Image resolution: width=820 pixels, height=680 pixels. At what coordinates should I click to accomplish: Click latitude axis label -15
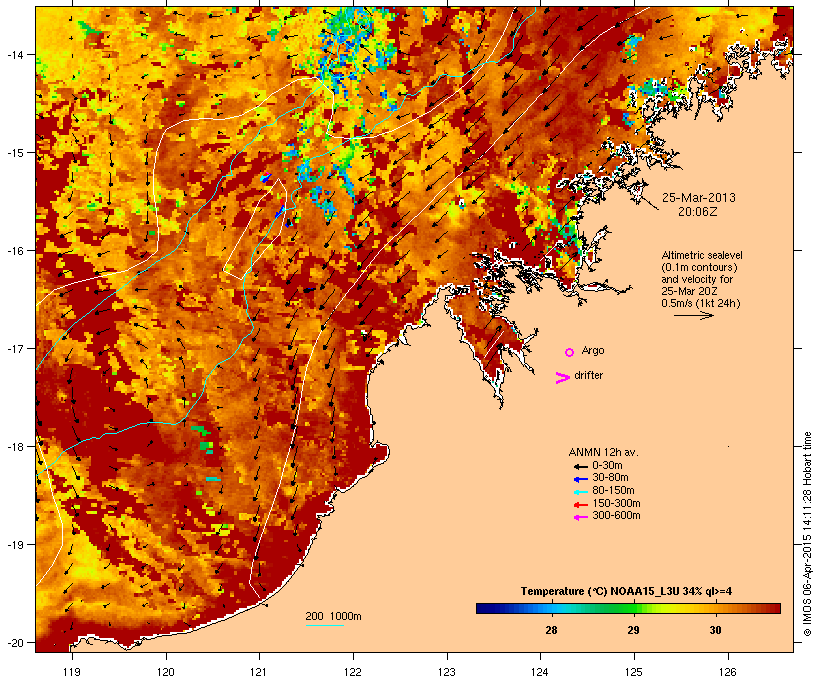[x=14, y=153]
